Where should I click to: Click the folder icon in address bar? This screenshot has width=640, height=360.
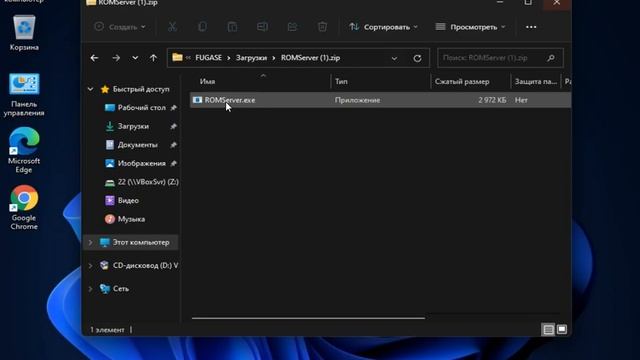(177, 58)
